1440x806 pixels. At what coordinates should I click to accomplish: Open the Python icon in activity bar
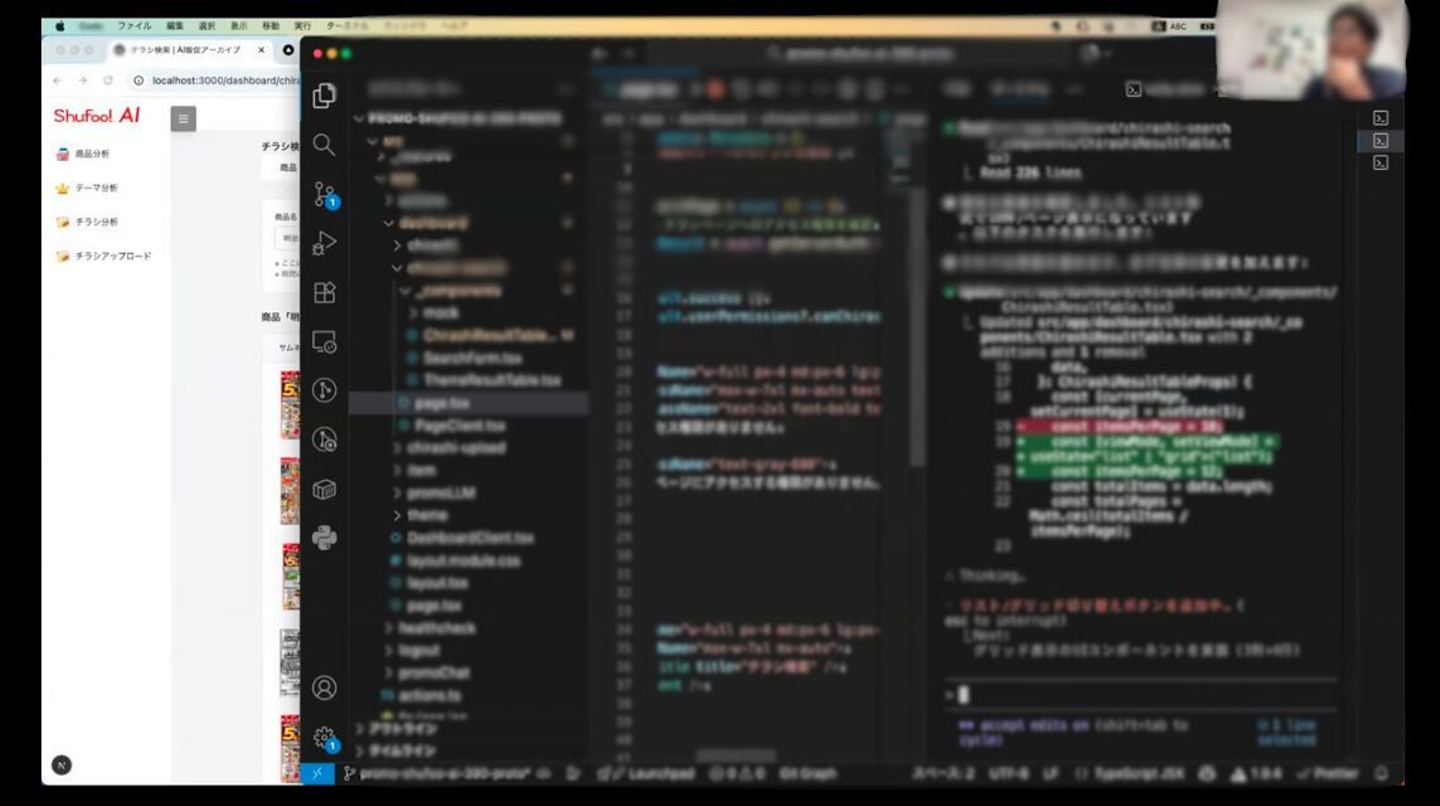[x=324, y=538]
